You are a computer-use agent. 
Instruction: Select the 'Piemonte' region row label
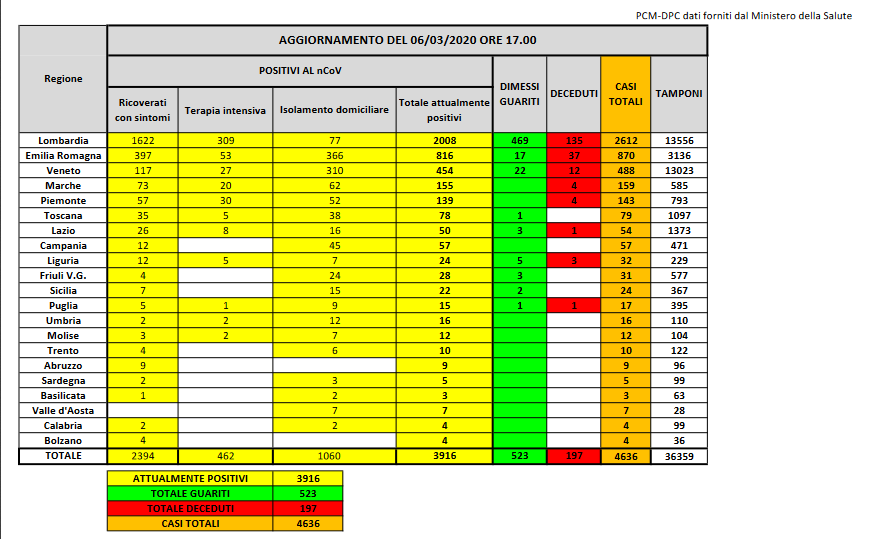pos(63,201)
